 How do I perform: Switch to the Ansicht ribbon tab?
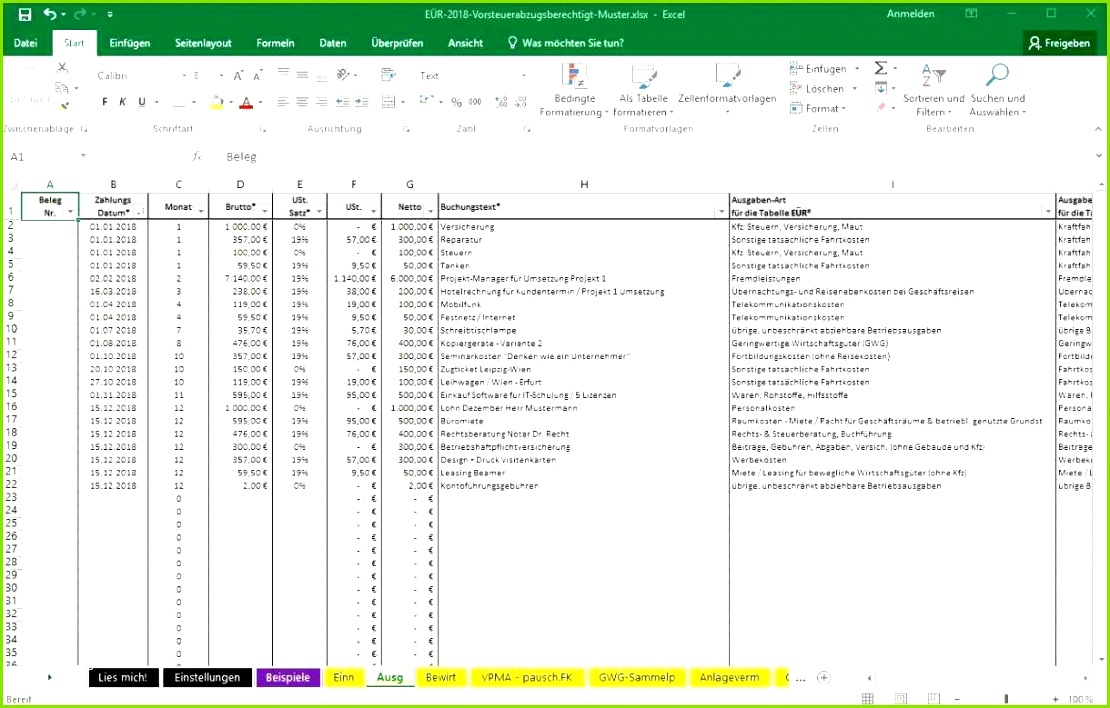(465, 43)
